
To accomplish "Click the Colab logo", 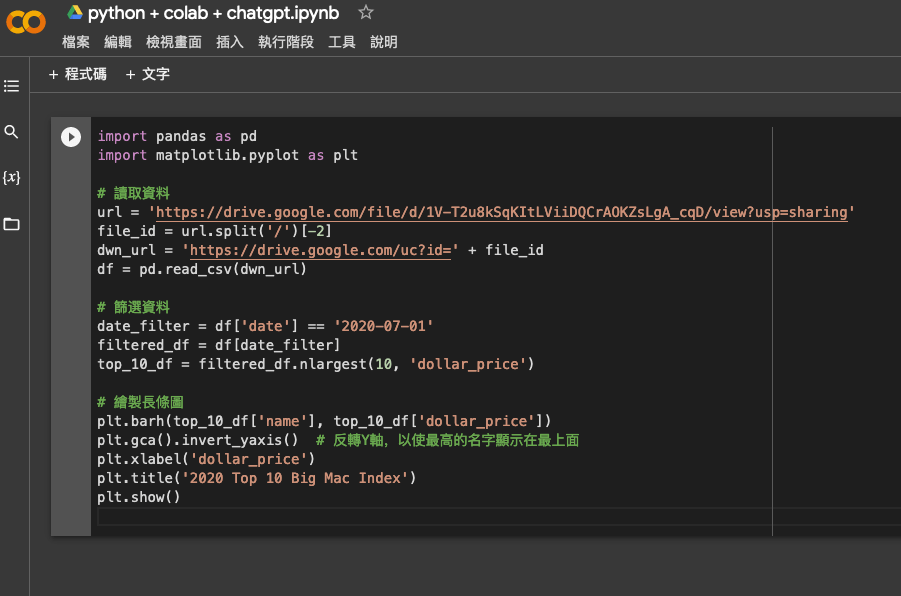I will click(26, 22).
